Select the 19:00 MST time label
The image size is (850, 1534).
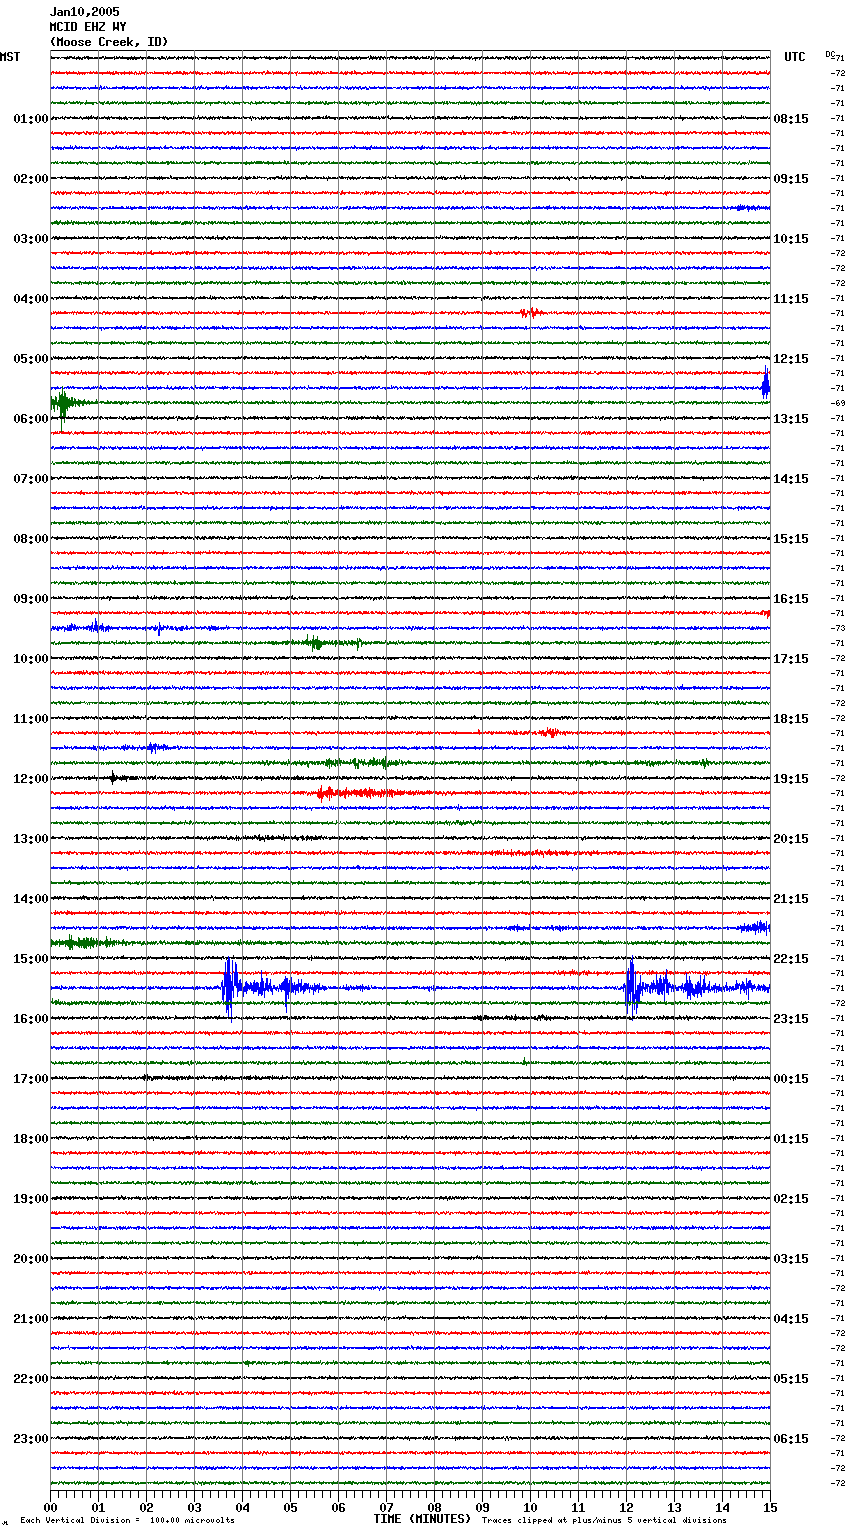click(31, 1199)
